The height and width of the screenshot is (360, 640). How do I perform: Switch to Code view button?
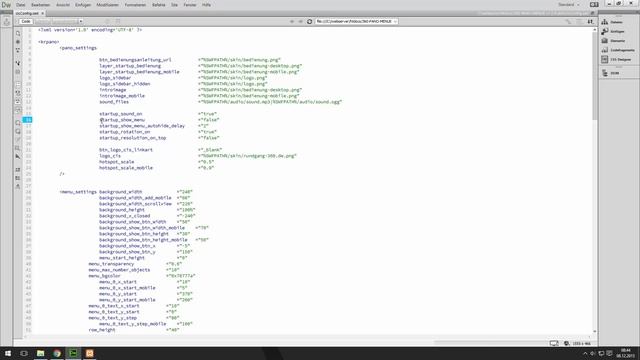pos(26,21)
